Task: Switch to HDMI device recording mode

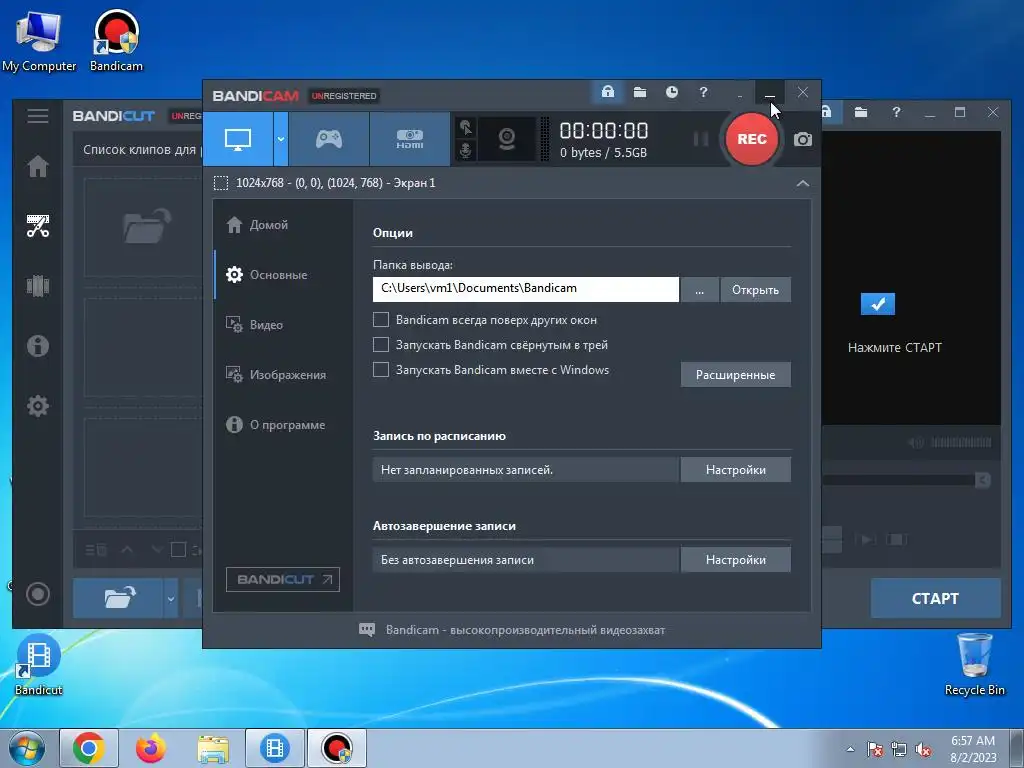Action: 409,139
